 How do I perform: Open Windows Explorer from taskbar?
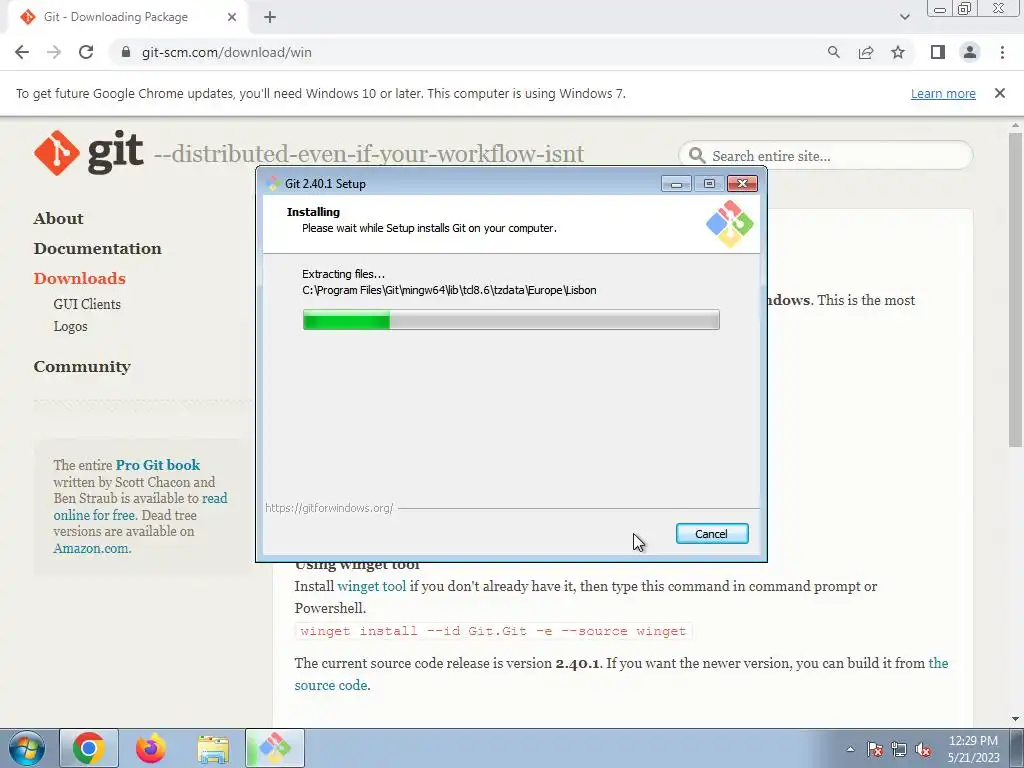(213, 748)
